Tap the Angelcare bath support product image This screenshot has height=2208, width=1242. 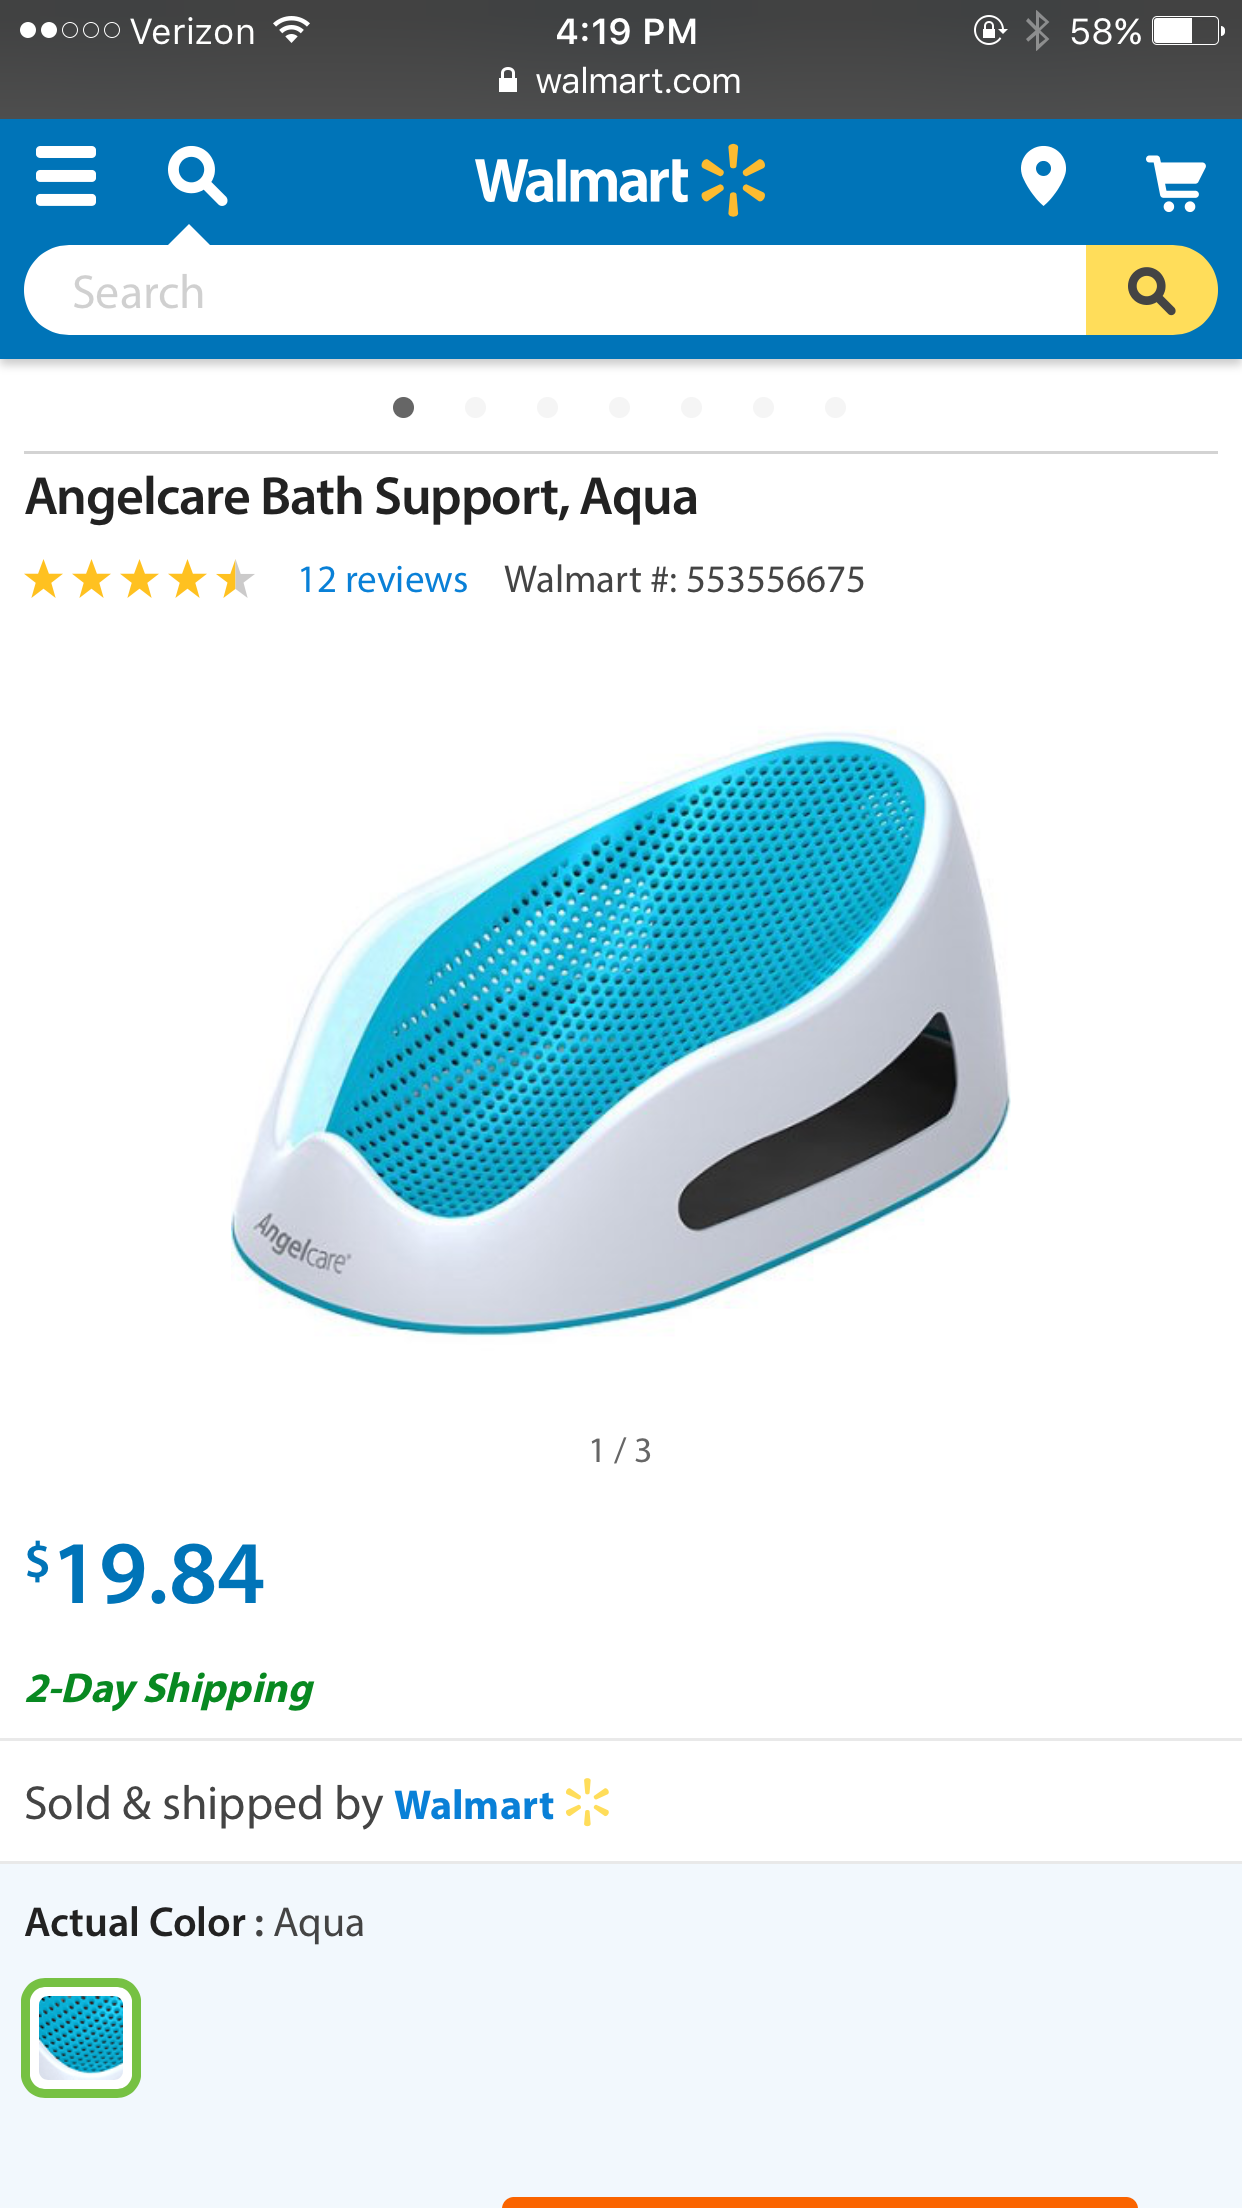pos(620,1032)
